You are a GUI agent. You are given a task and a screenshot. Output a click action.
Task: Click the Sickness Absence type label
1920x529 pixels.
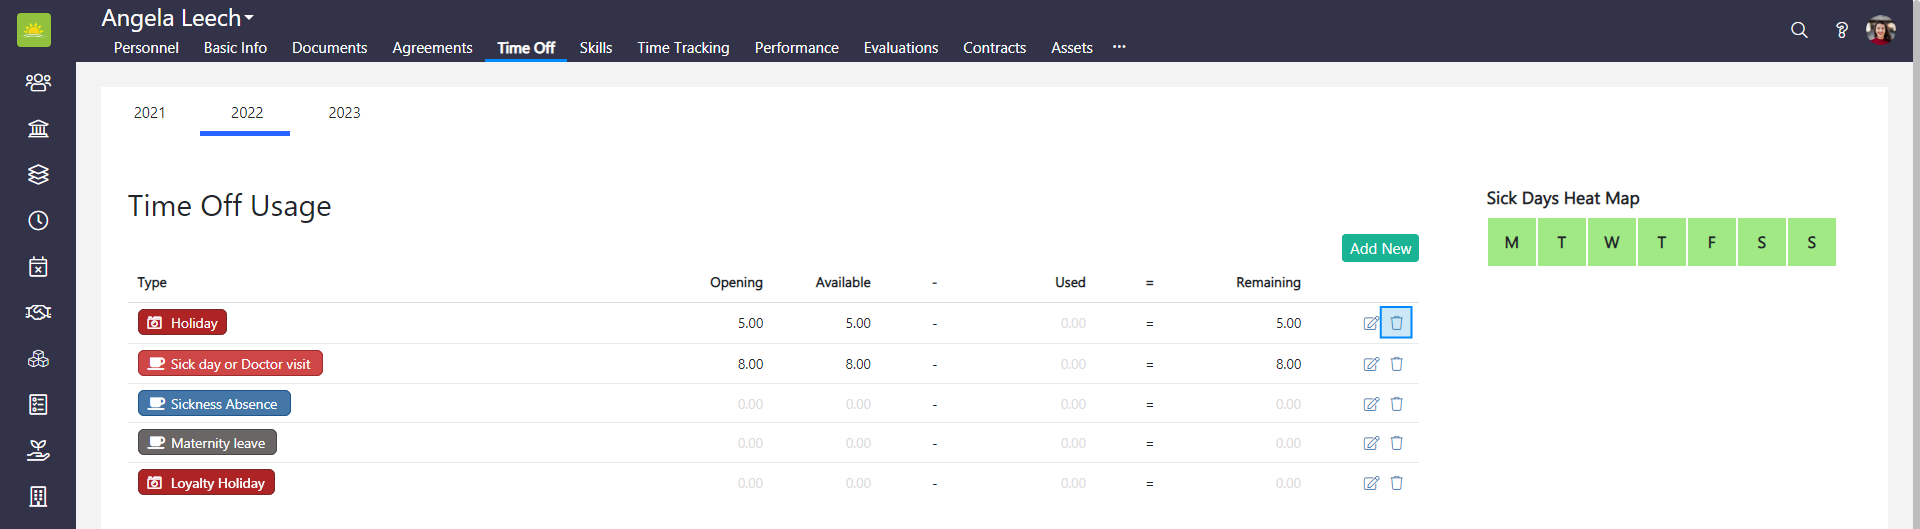[x=214, y=404]
